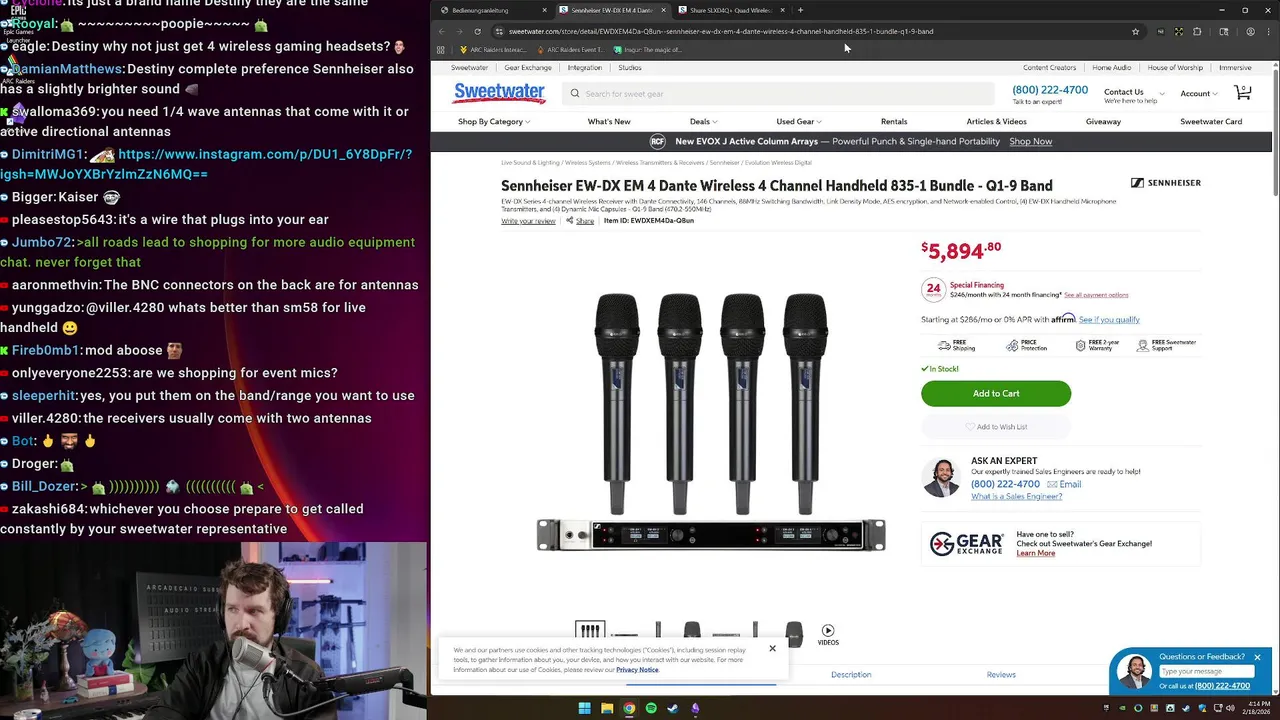Image resolution: width=1280 pixels, height=720 pixels.
Task: Open the Reviews tab
Action: coord(1001,675)
